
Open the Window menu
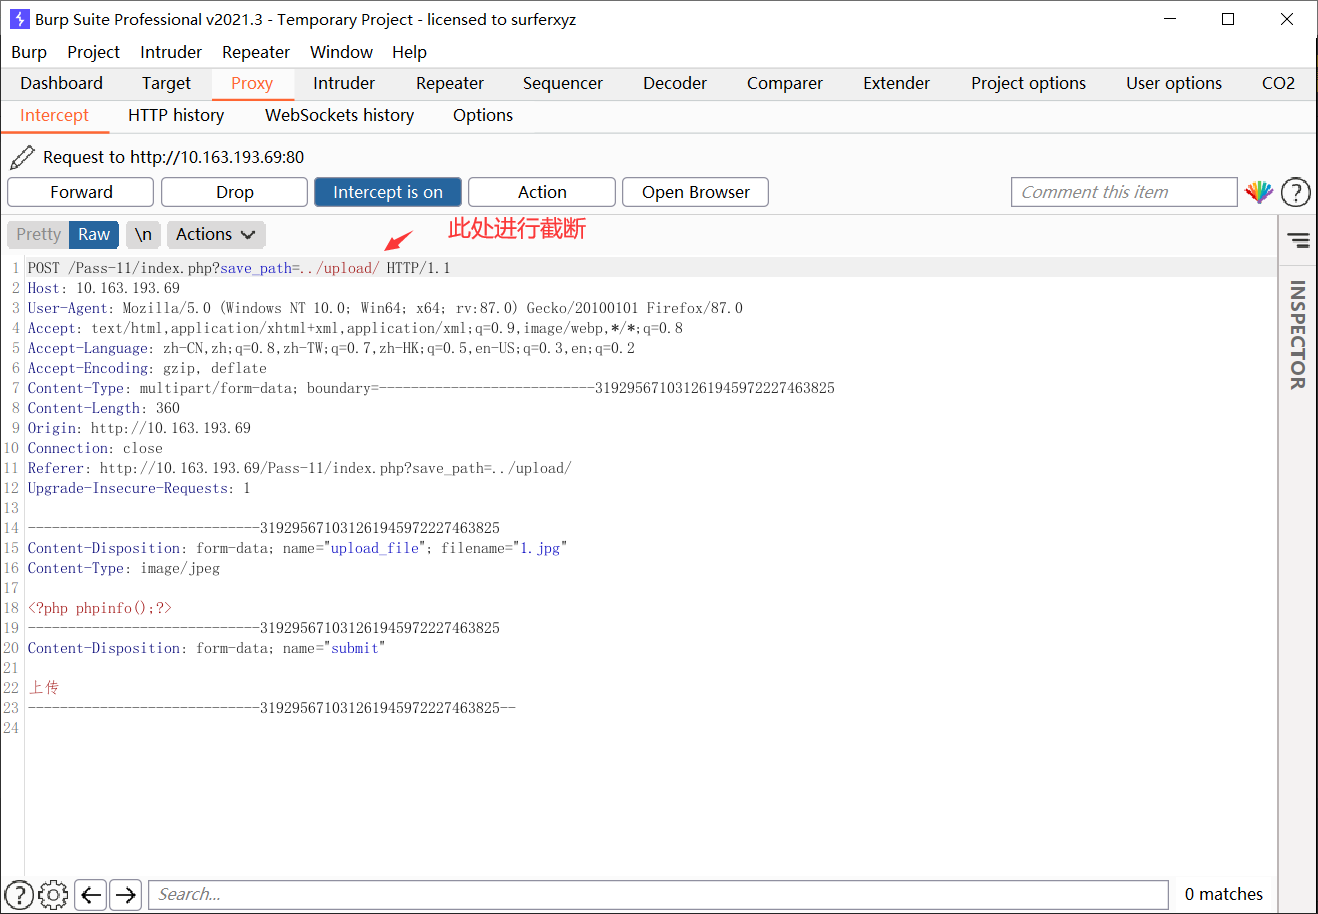[x=341, y=52]
